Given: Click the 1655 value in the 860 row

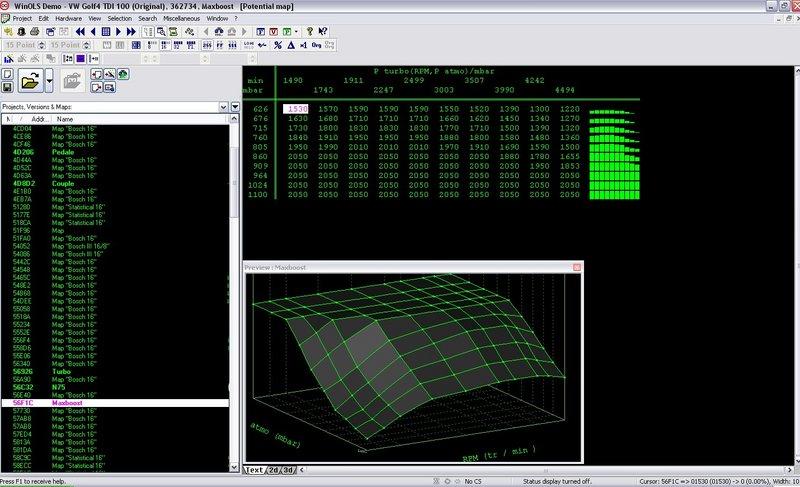Looking at the screenshot, I should pyautogui.click(x=569, y=157).
